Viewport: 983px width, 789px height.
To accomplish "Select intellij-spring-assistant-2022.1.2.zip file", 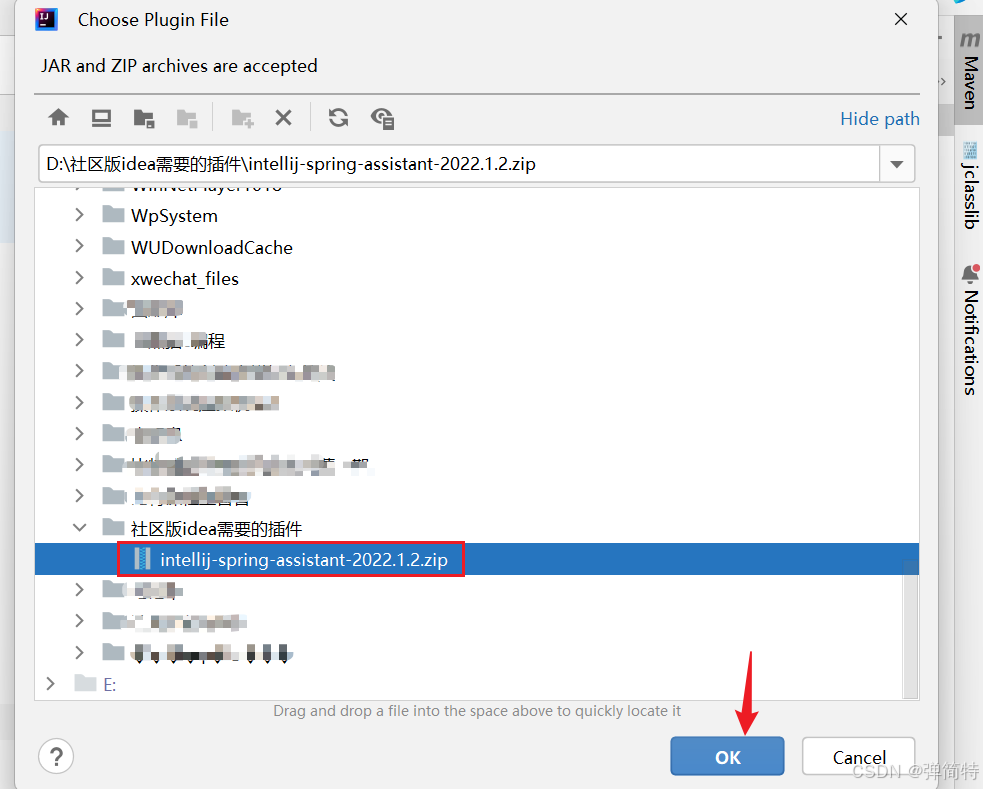I will point(476,559).
